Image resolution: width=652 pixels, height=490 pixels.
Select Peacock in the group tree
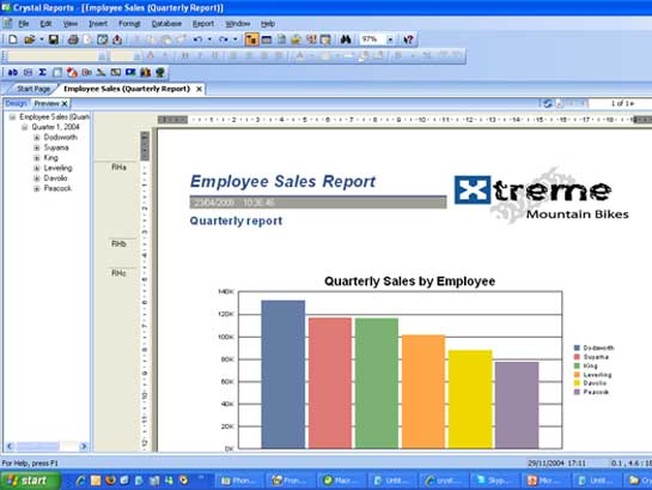pos(57,188)
